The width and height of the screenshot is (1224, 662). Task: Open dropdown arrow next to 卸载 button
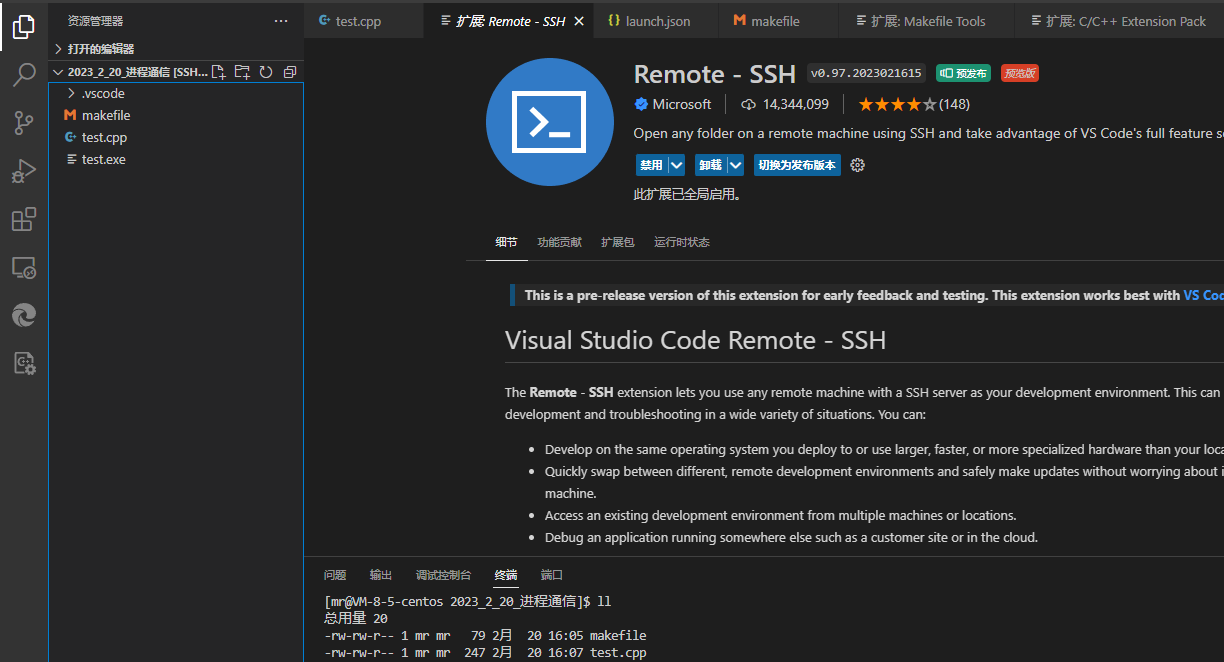[736, 165]
